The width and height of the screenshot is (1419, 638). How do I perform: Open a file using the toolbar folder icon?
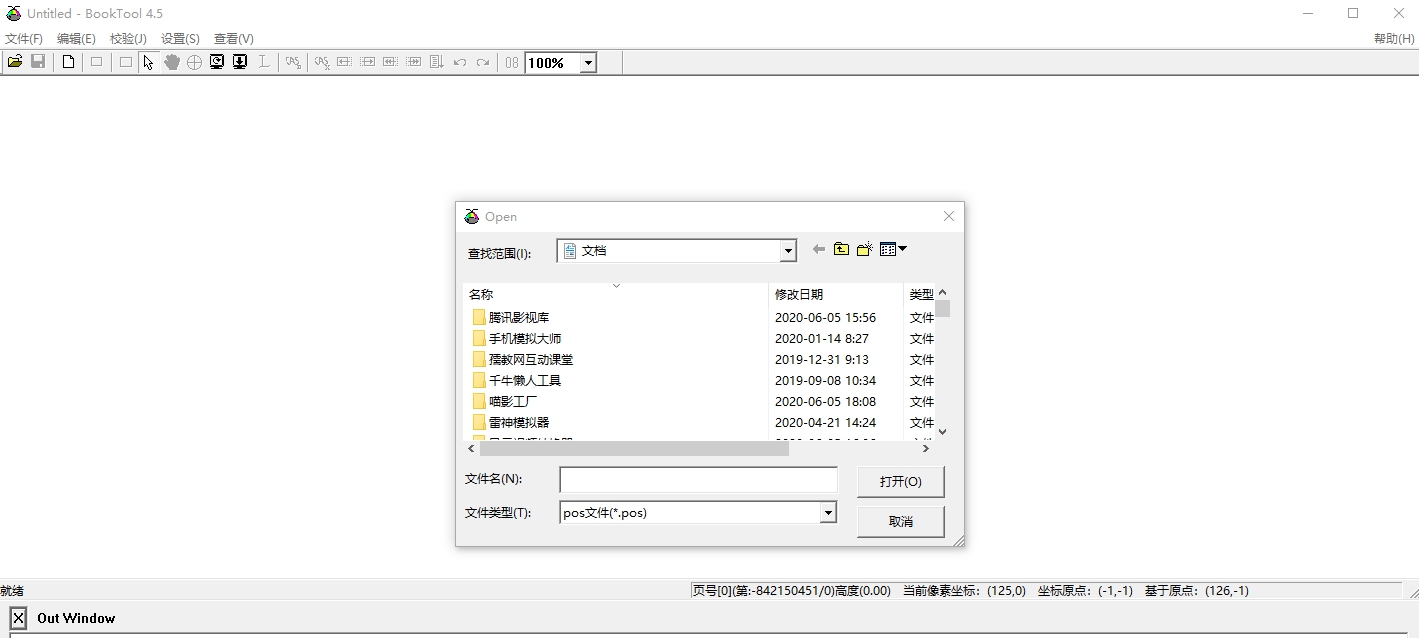click(14, 62)
